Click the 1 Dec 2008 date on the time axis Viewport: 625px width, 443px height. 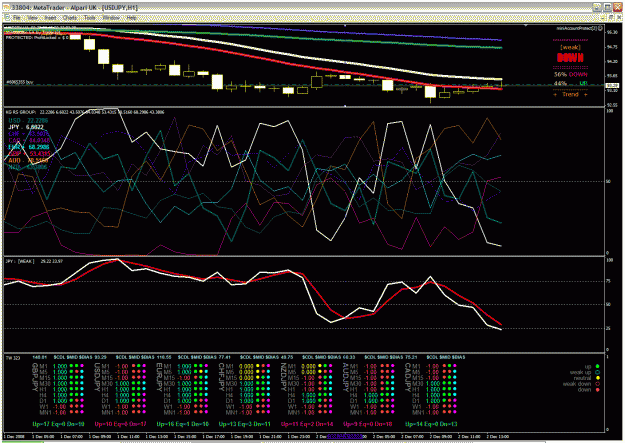coord(14,437)
